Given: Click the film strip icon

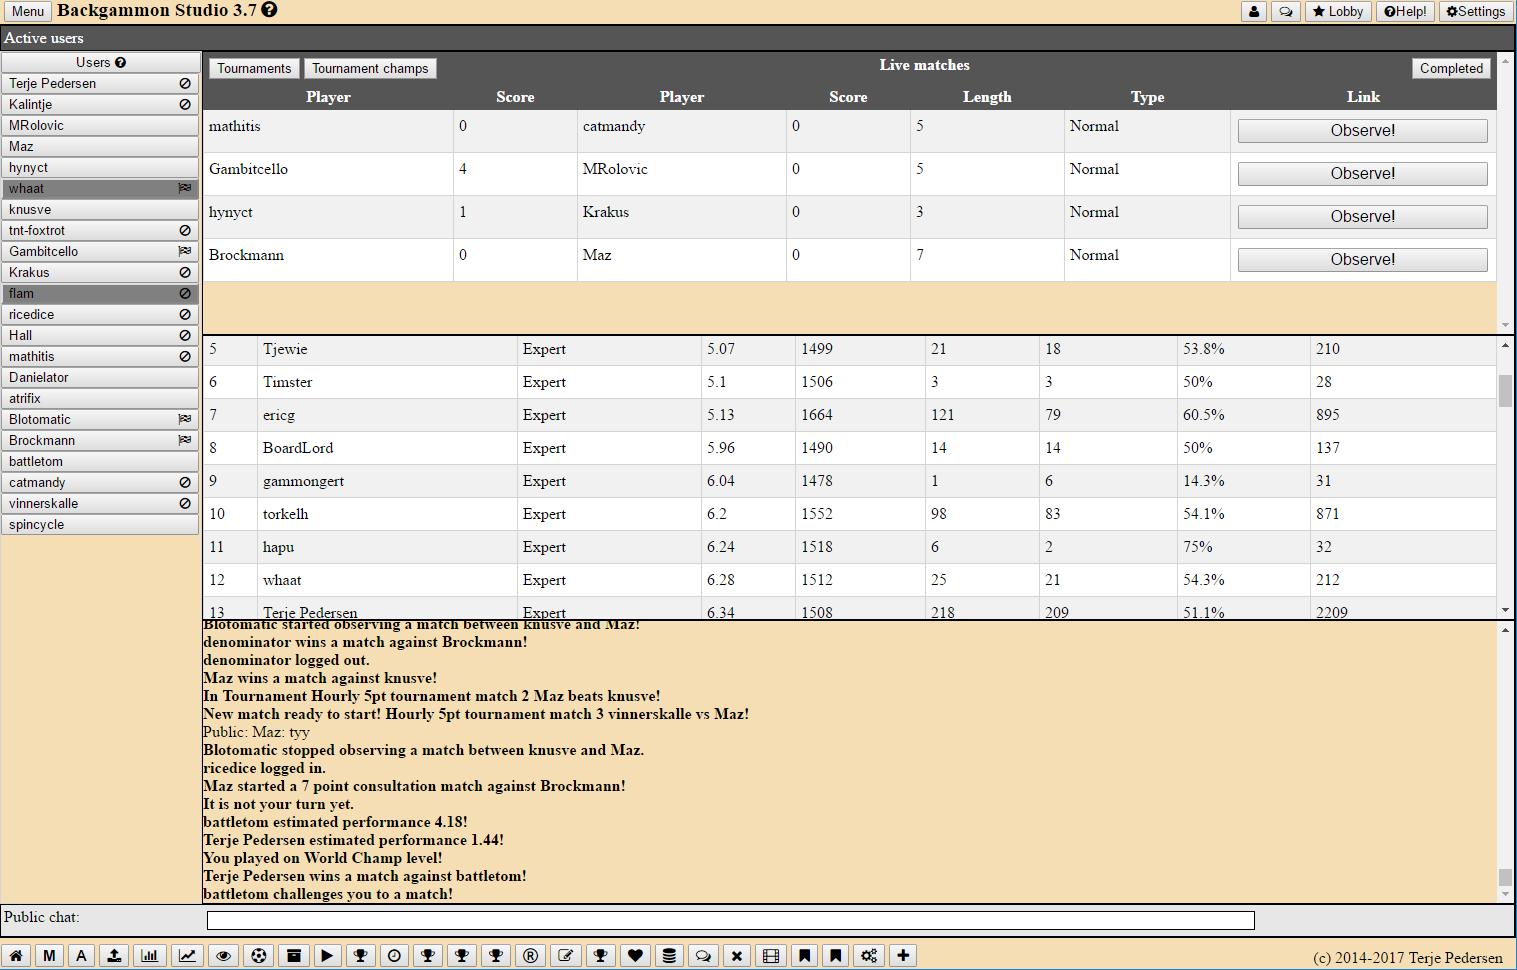Looking at the screenshot, I should (x=770, y=956).
